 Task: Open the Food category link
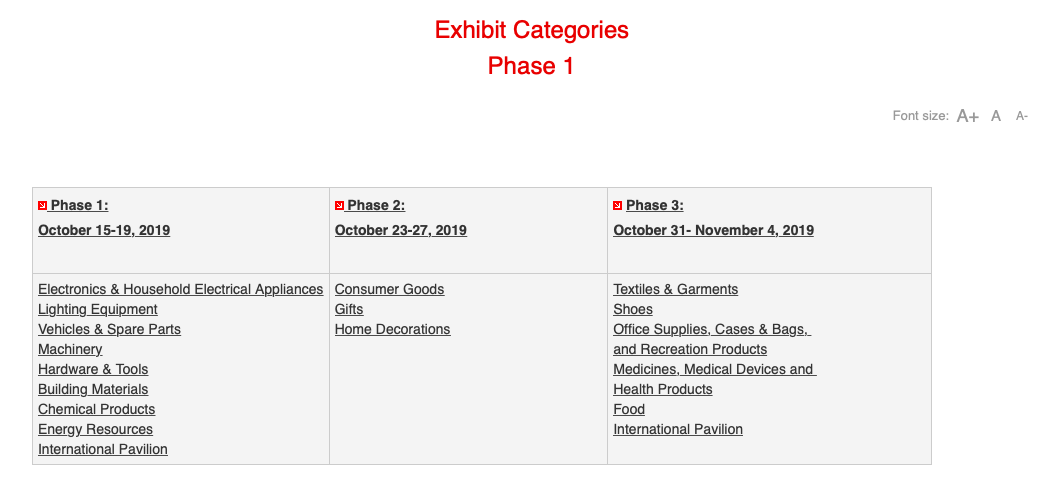629,409
